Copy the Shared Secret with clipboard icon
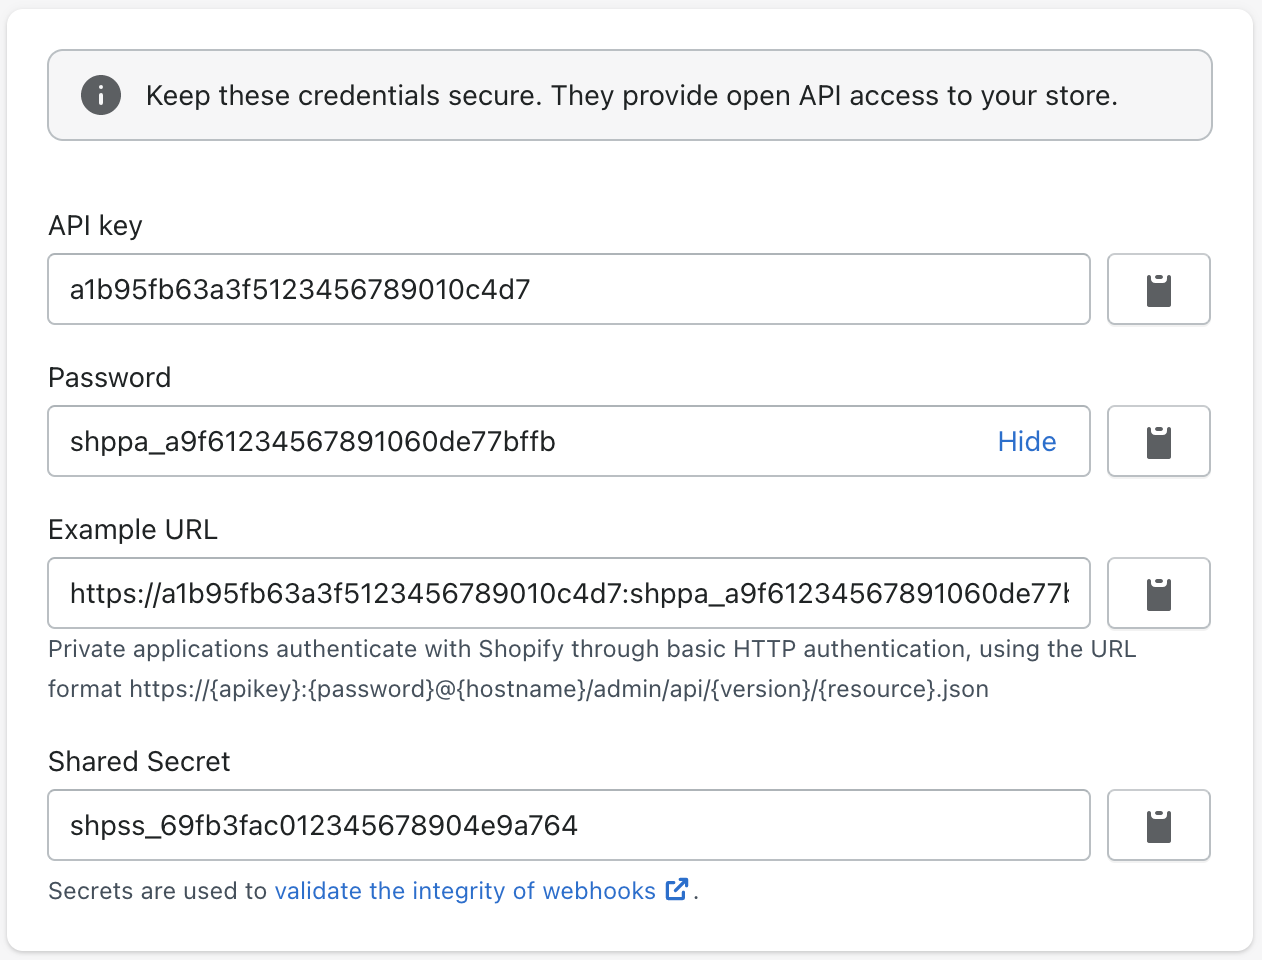The image size is (1262, 960). 1158,825
